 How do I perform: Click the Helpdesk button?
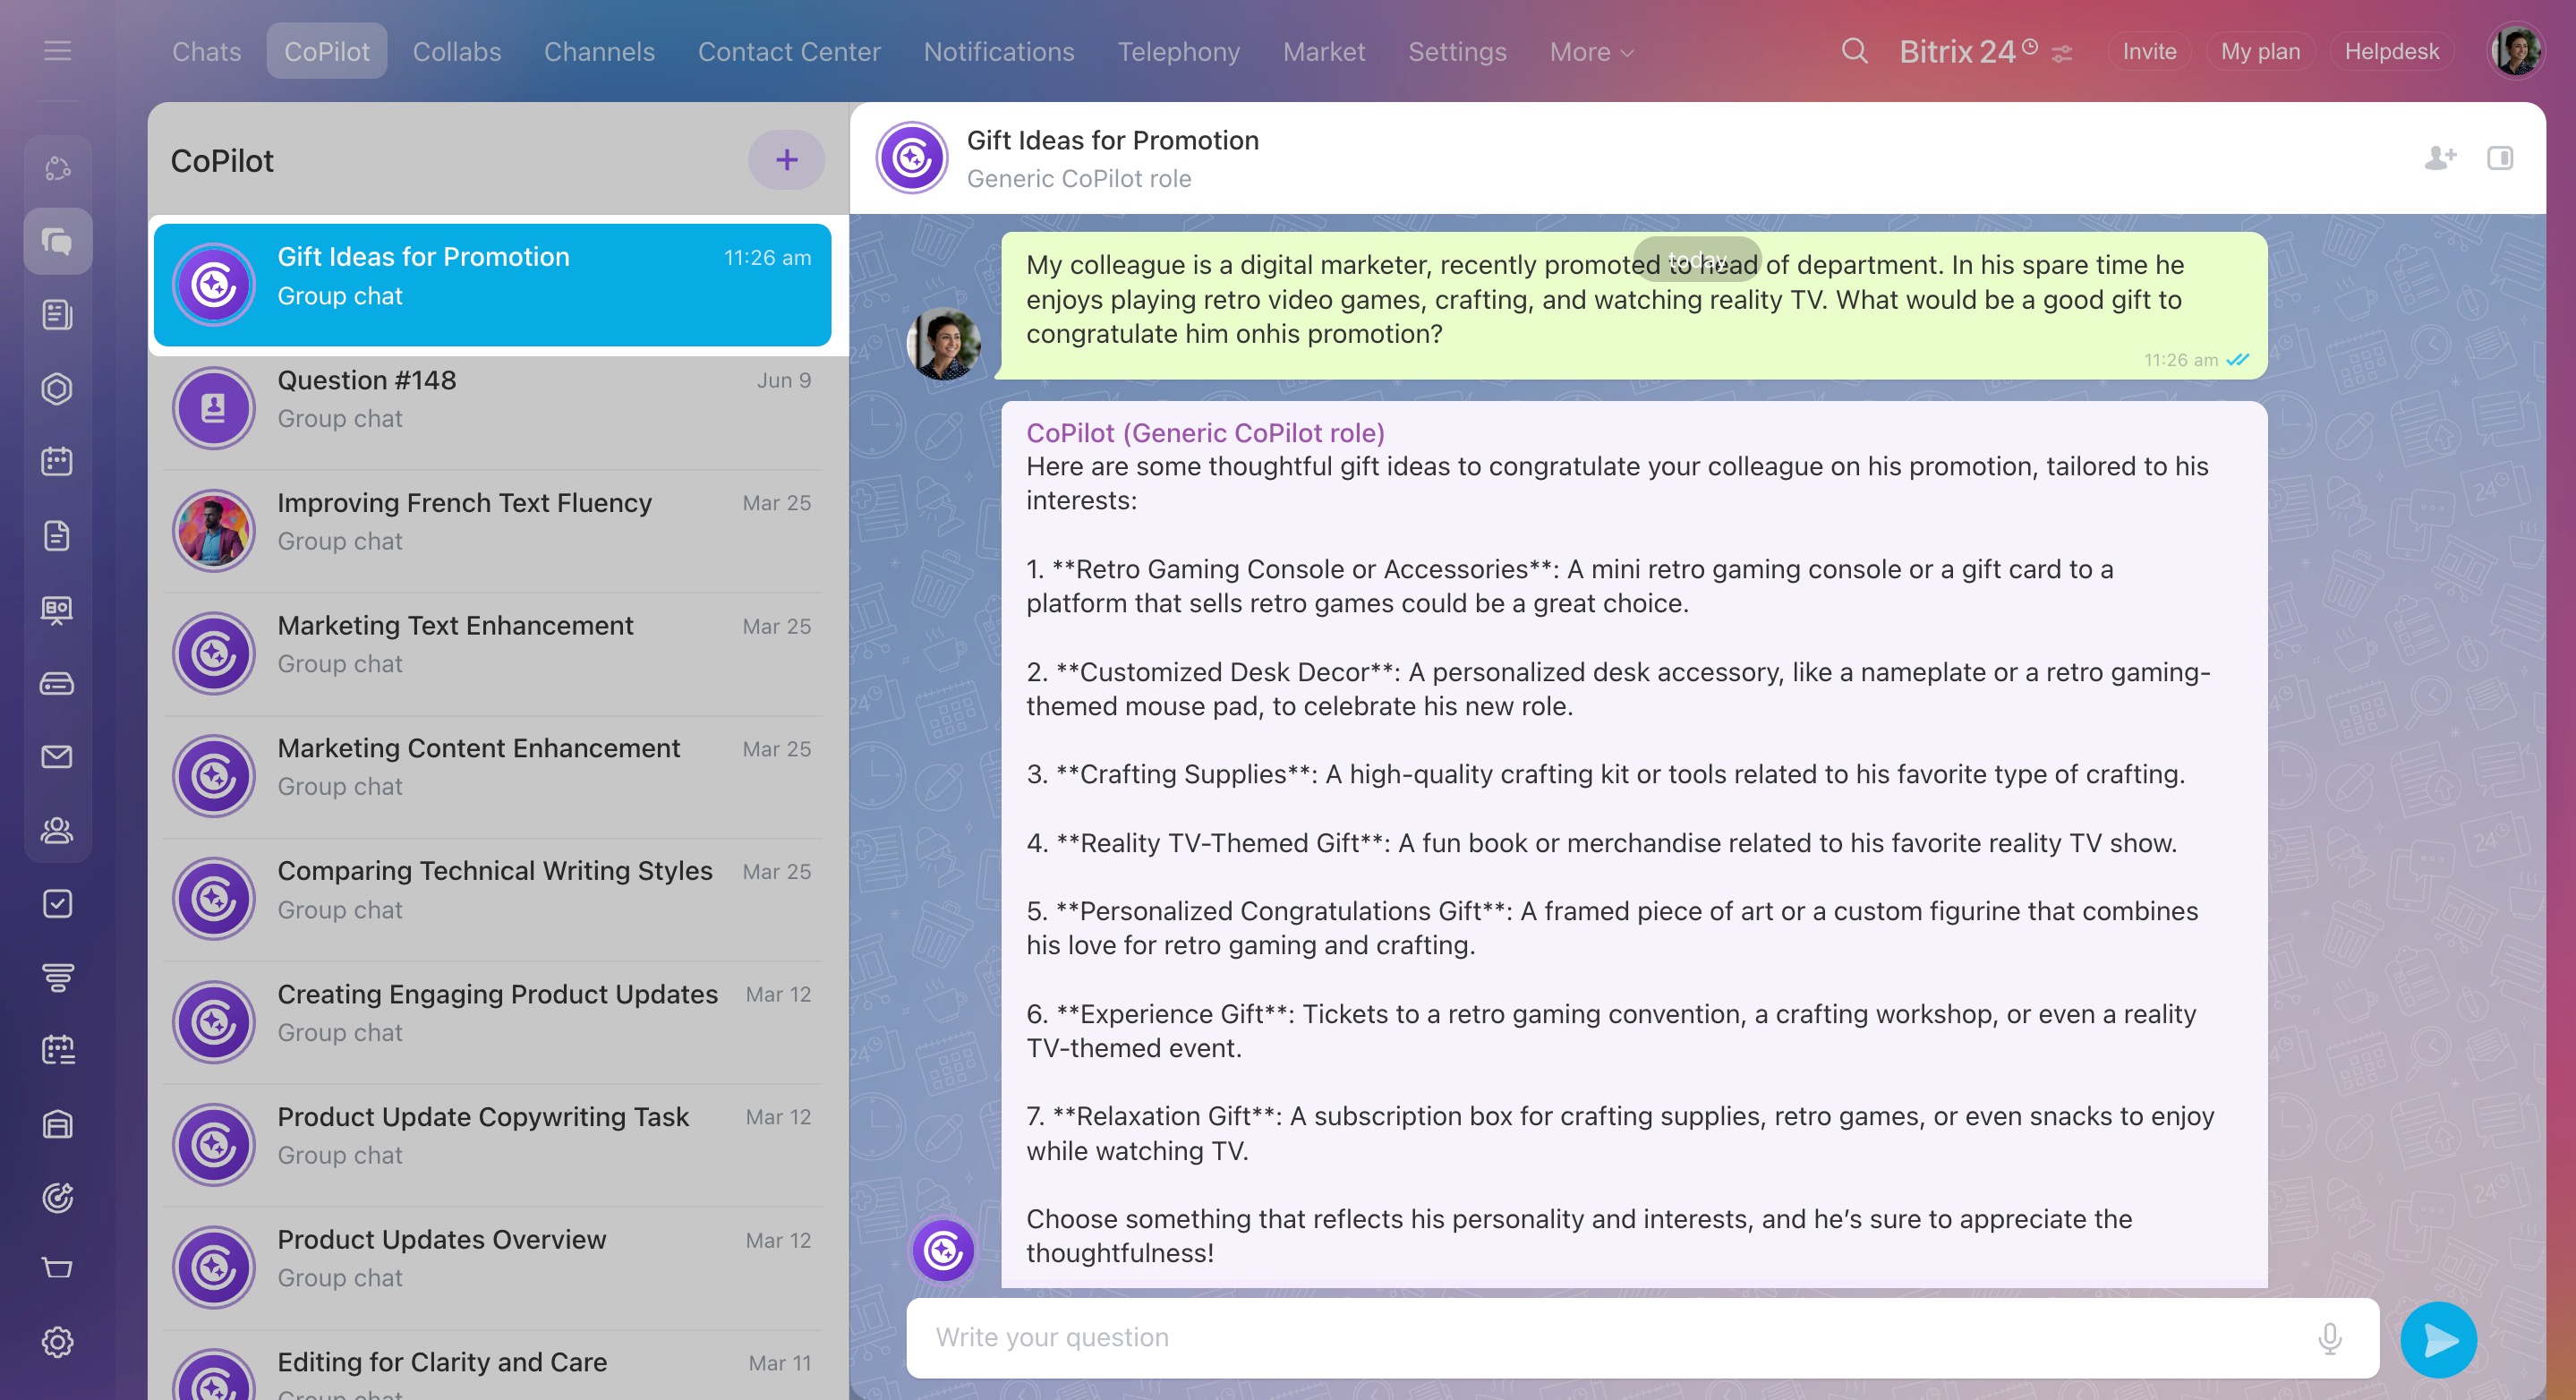click(x=2390, y=52)
